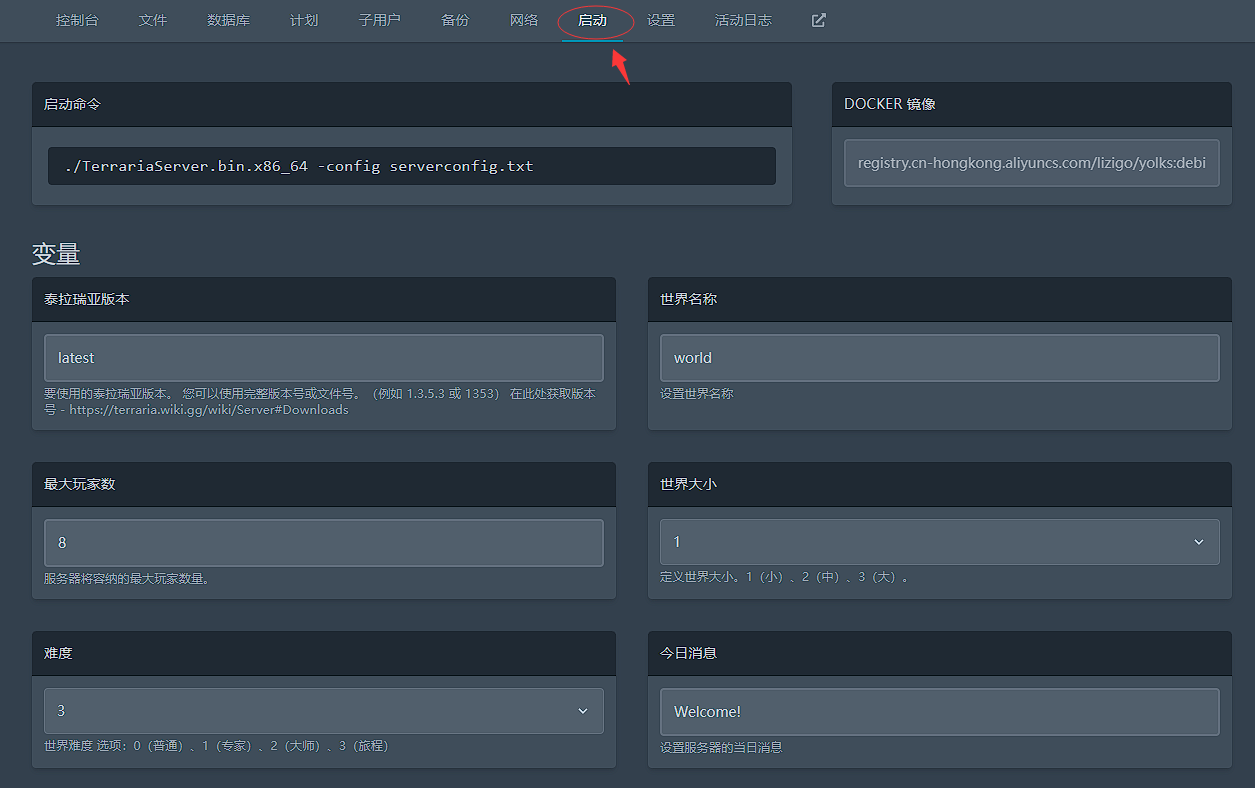Click the 变量 heading

click(x=56, y=254)
